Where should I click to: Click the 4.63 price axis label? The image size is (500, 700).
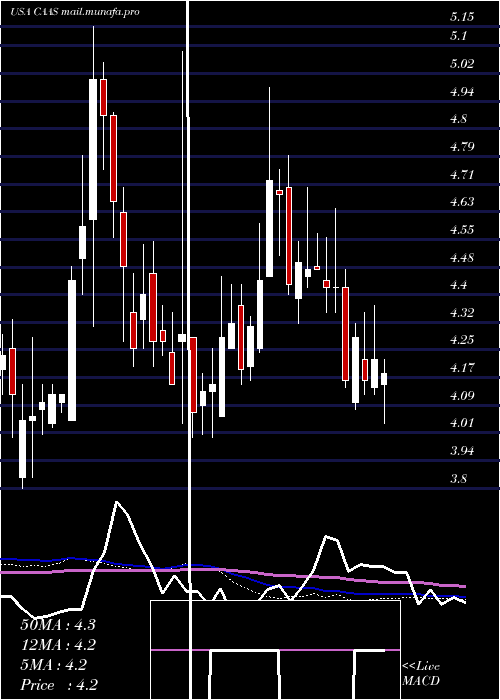[462, 202]
